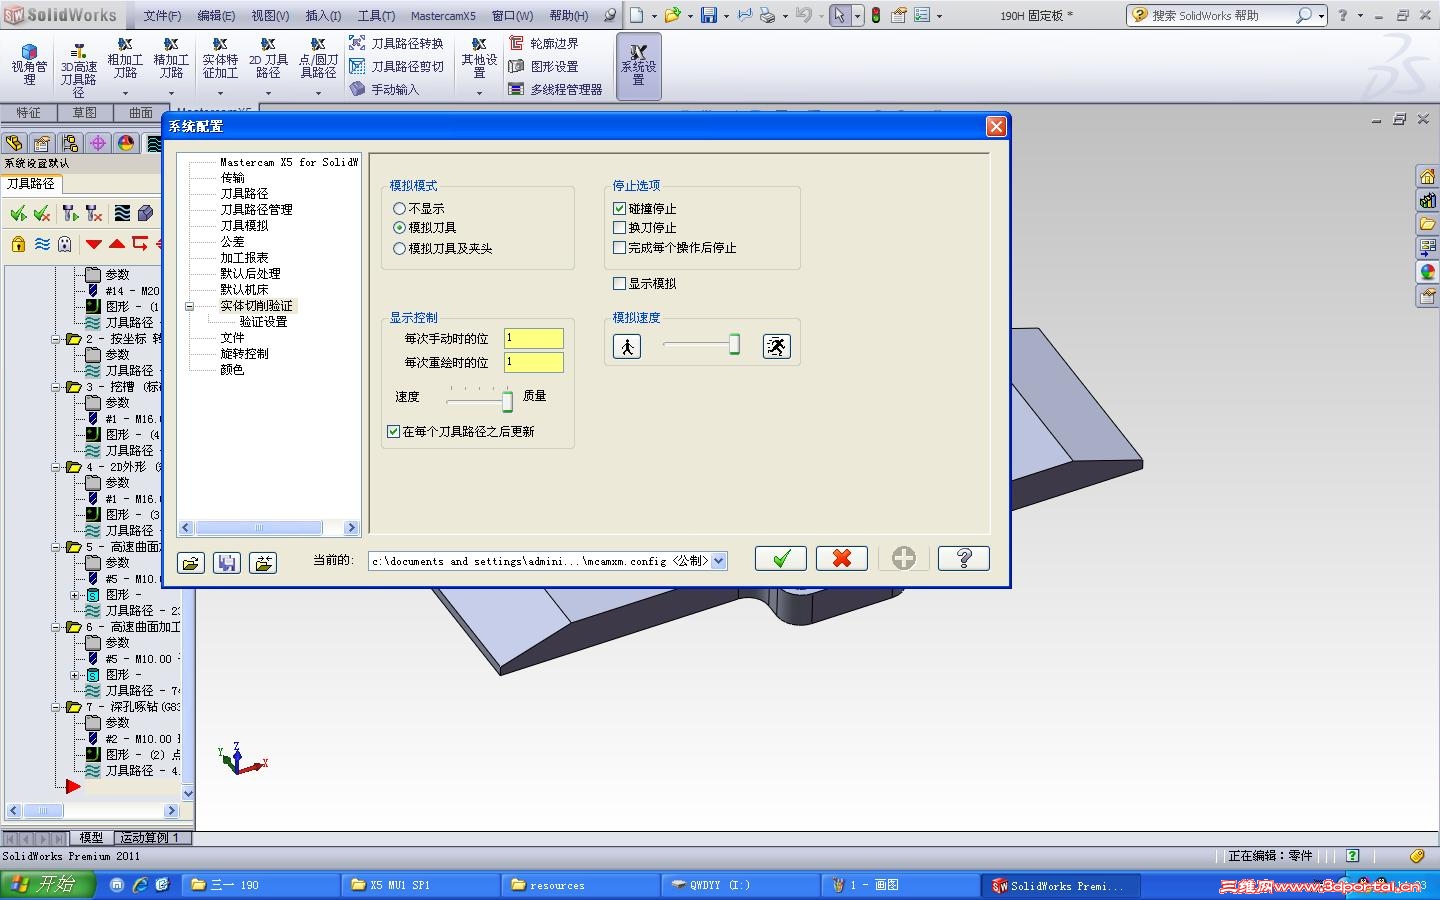This screenshot has height=900, width=1440.
Task: Enable the 完成每个操作后停止 checkbox
Action: (x=620, y=248)
